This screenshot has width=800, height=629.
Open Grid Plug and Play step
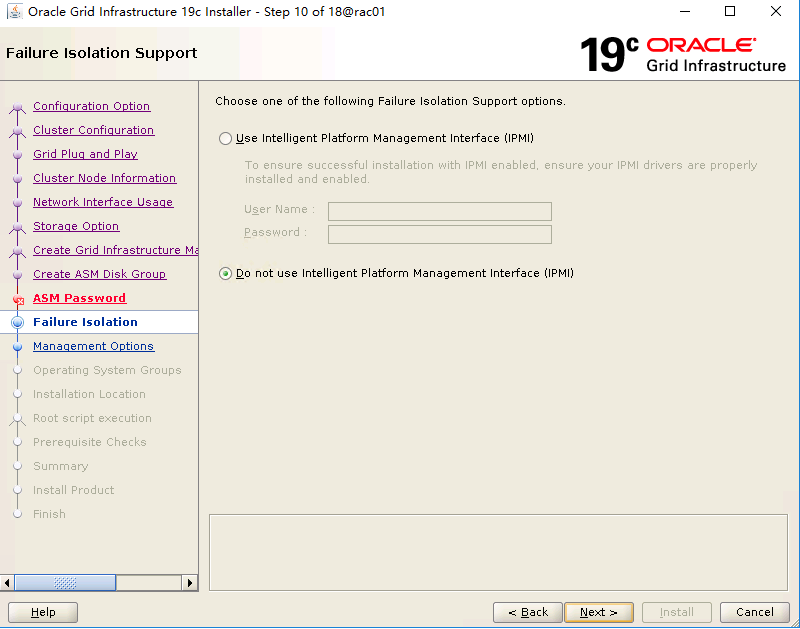tap(85, 154)
